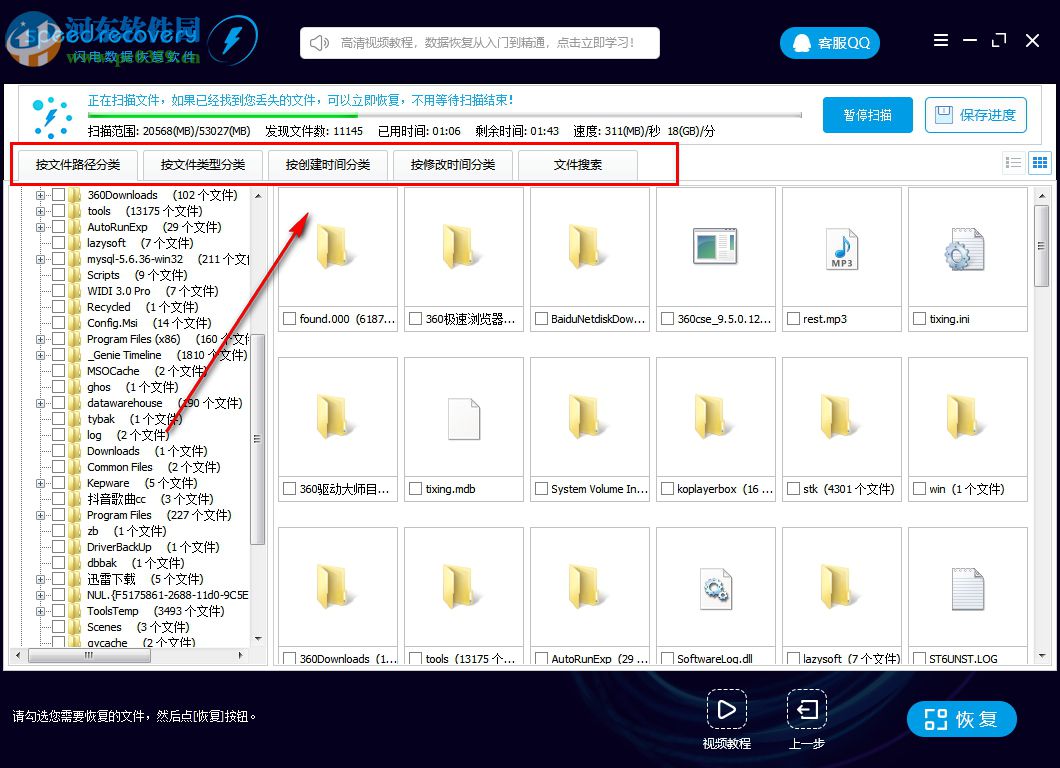Click the 恢复 recover button
This screenshot has width=1060, height=768.
(x=961, y=719)
